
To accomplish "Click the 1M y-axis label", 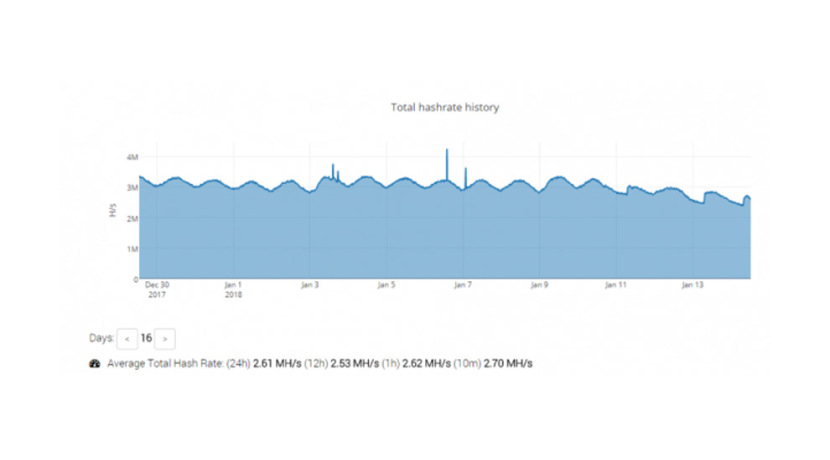I will [132, 249].
